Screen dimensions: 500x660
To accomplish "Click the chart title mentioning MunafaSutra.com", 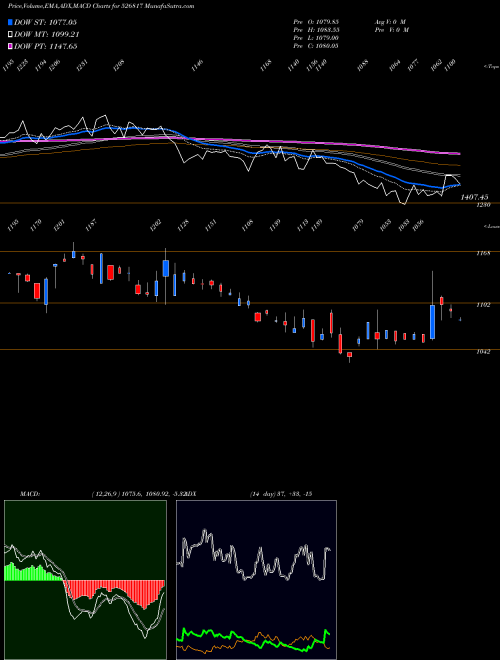I will (x=101, y=6).
